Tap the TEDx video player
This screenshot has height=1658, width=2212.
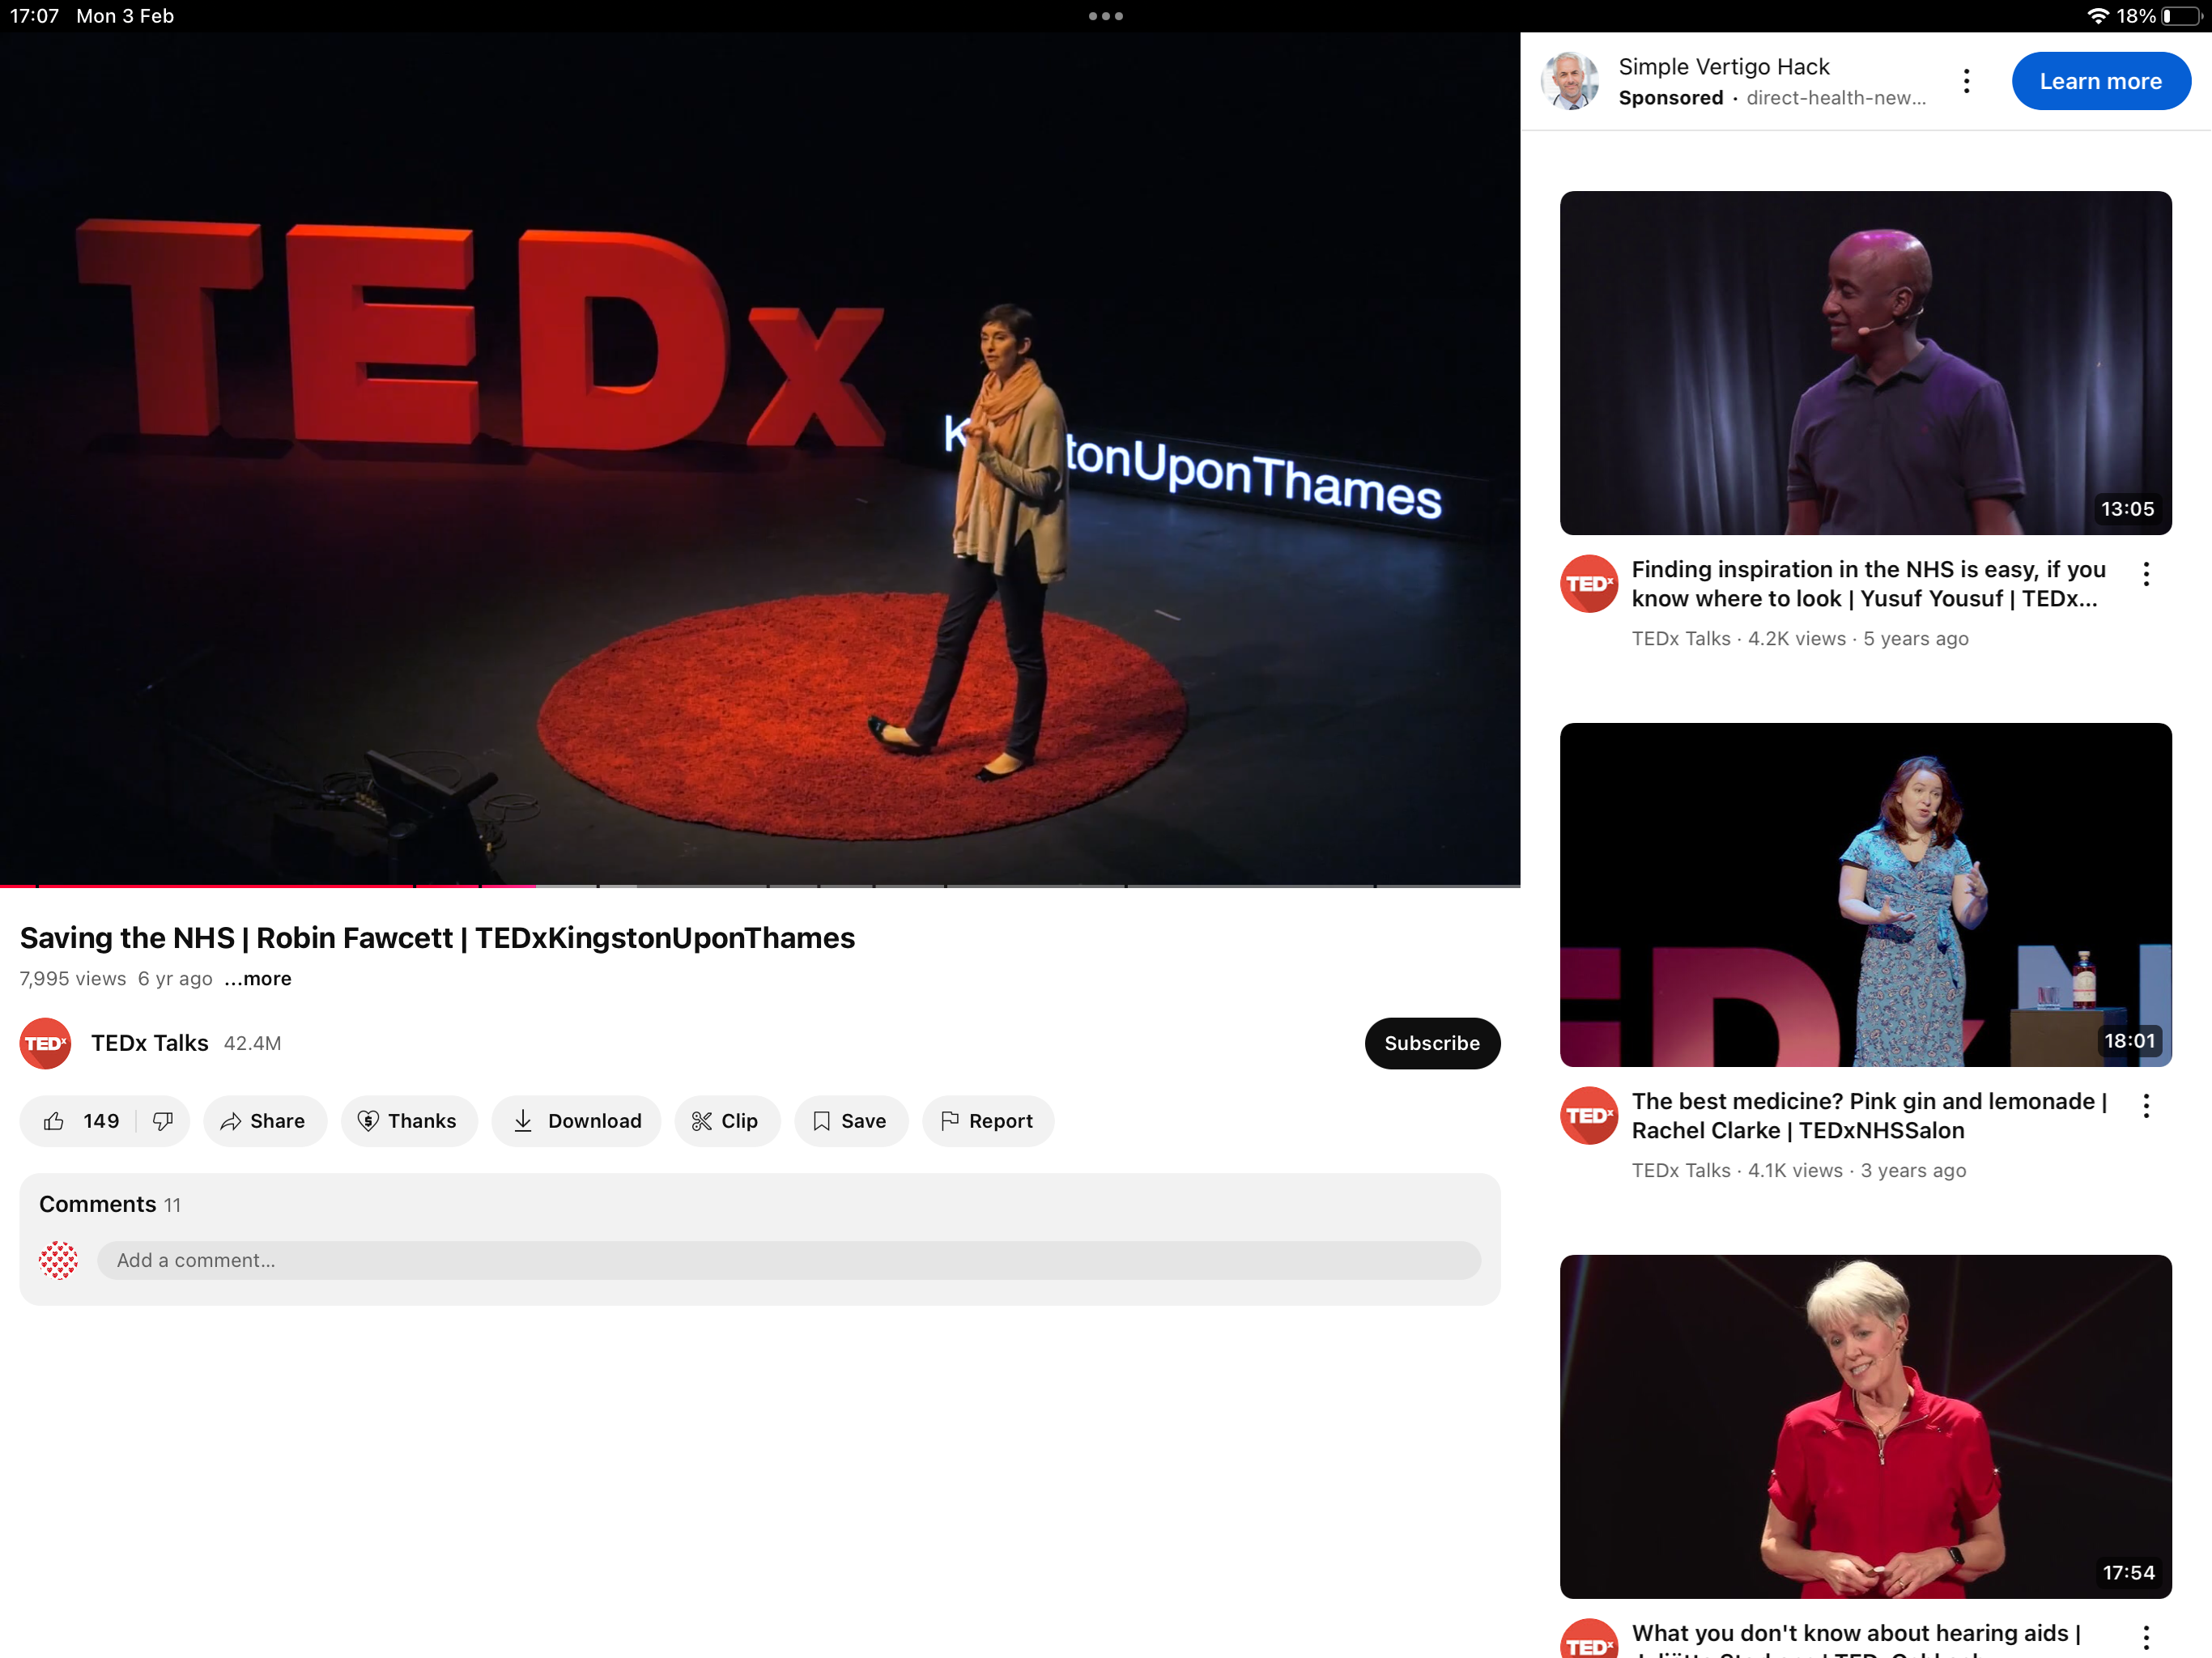760,458
